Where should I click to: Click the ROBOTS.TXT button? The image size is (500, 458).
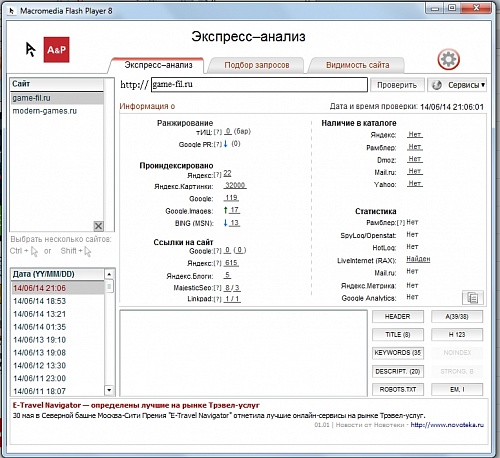click(x=398, y=389)
